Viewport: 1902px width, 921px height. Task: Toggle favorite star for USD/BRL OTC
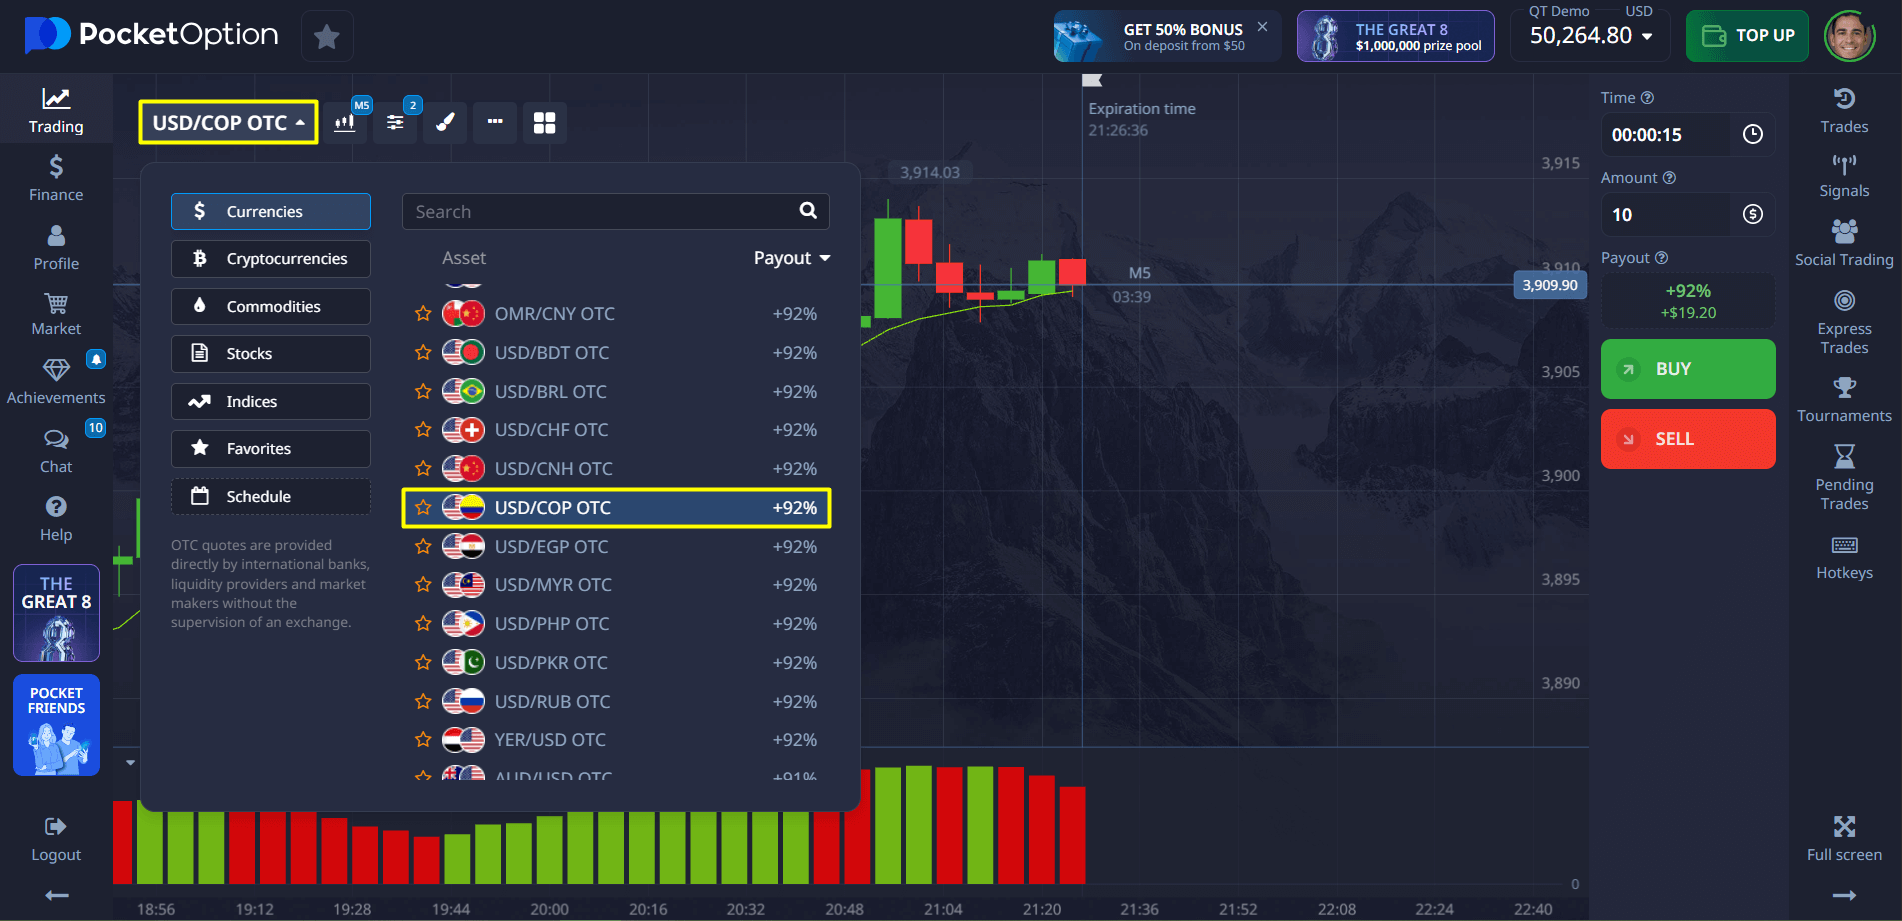click(x=423, y=392)
